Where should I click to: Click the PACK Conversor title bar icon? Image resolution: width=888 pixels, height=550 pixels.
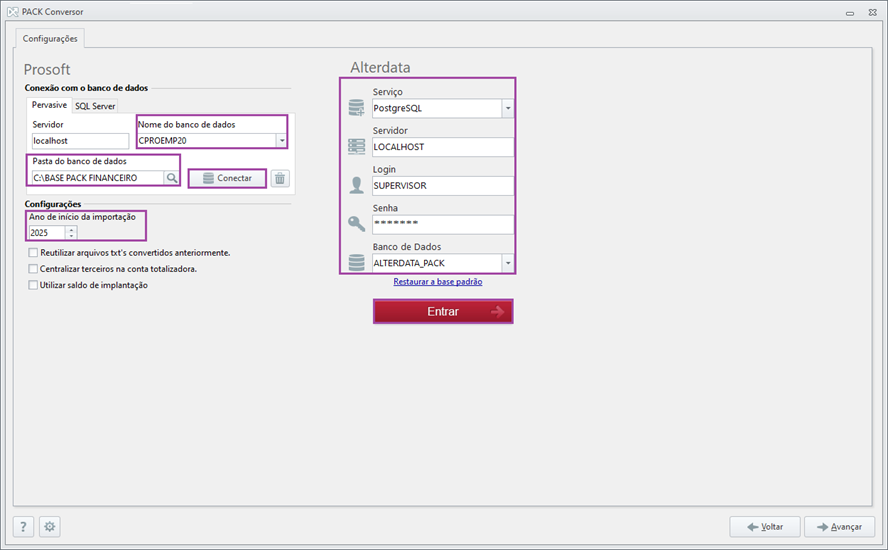(12, 11)
